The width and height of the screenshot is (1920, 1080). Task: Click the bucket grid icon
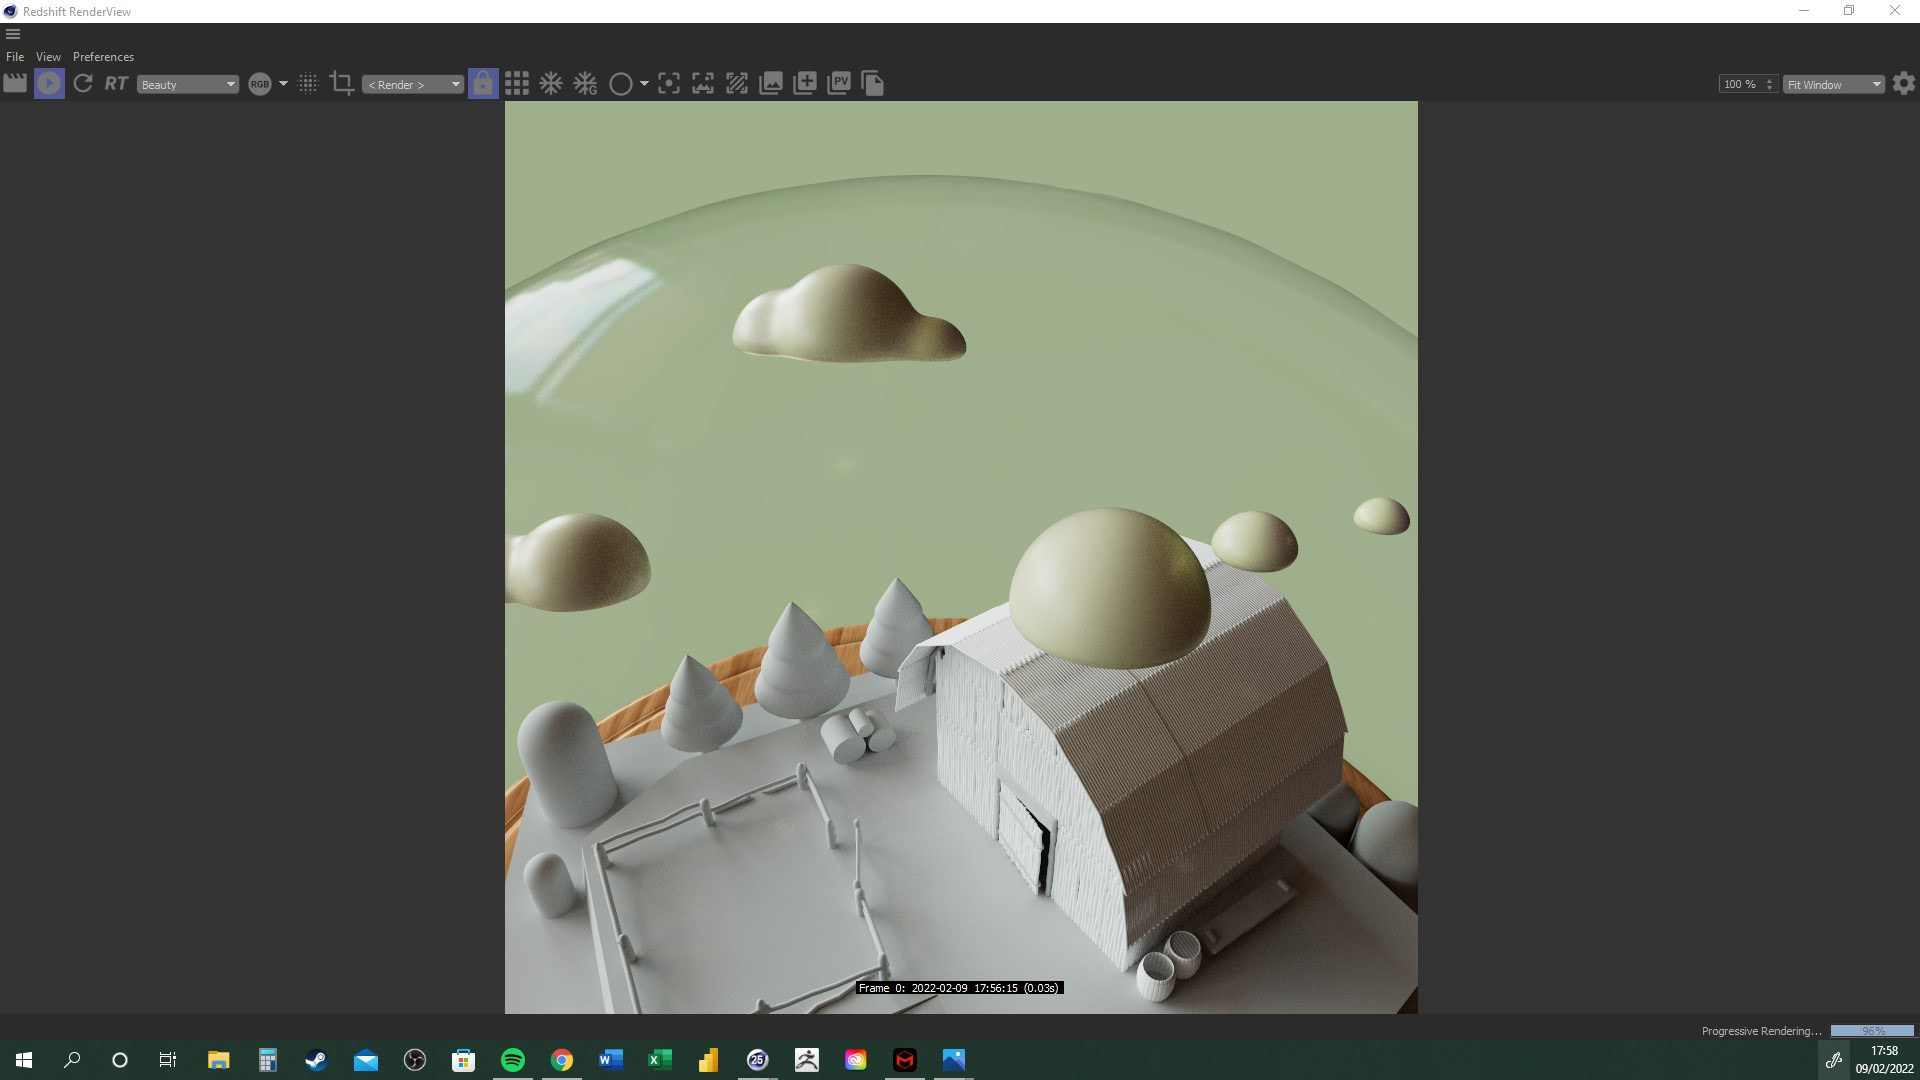[x=517, y=83]
